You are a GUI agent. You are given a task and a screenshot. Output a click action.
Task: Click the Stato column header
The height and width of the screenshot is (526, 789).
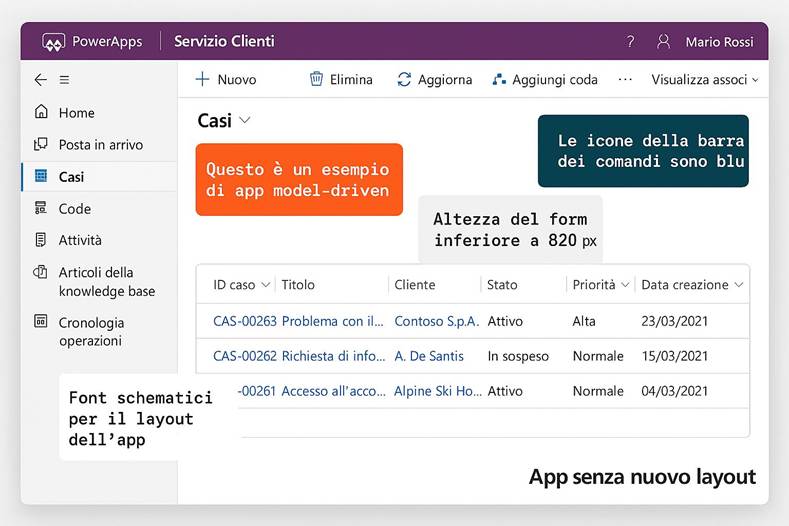coord(502,285)
